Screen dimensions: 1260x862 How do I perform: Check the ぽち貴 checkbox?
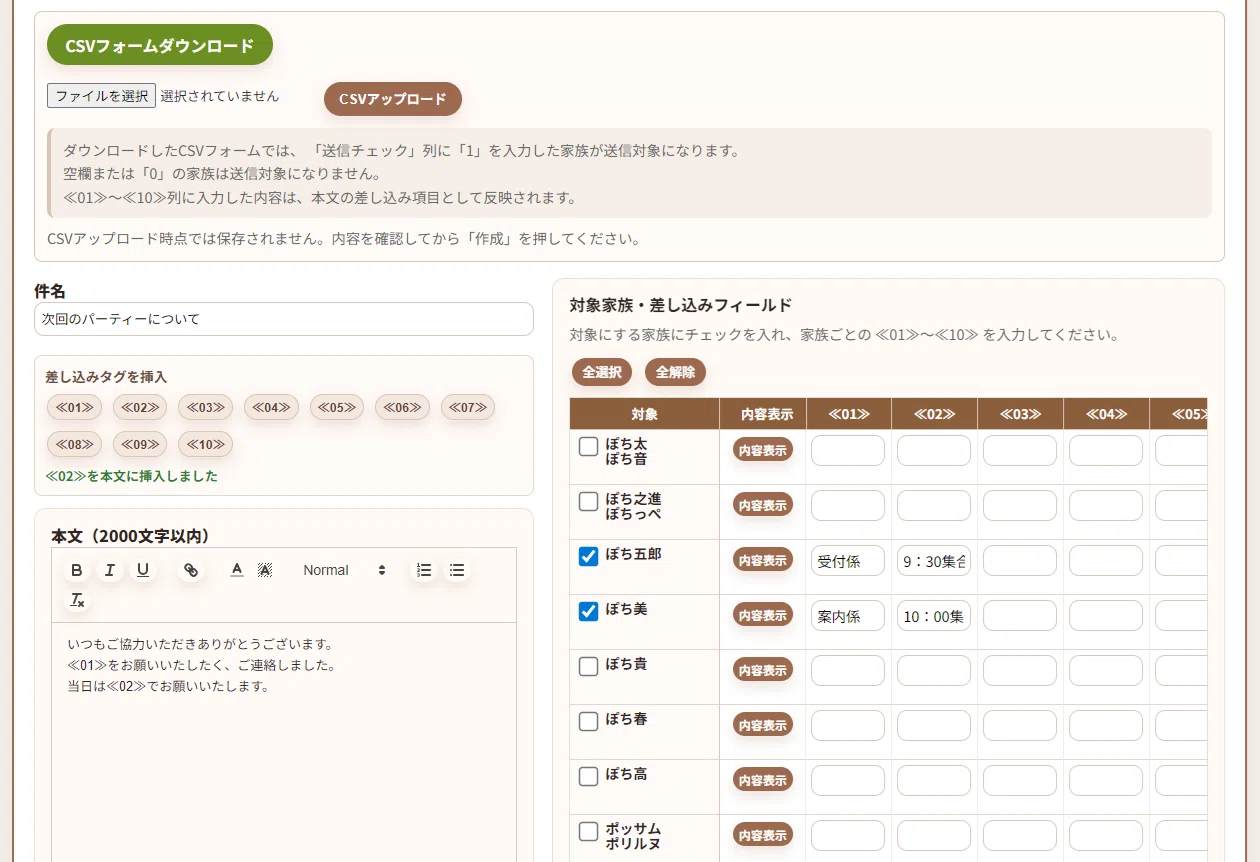[589, 667]
